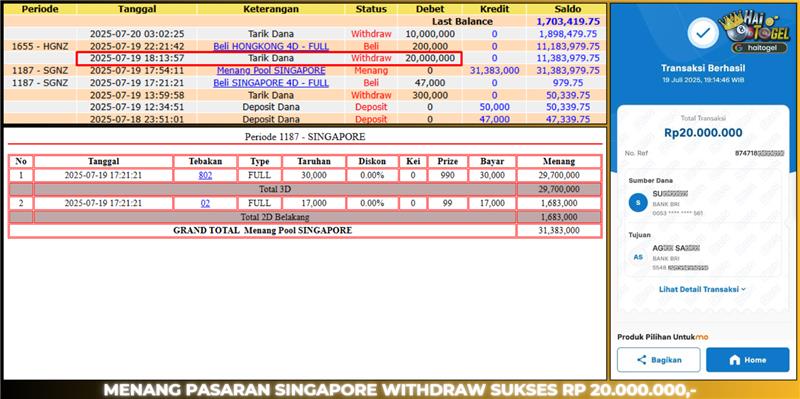Click the kredit amount 31,383,000
Image resolution: width=800 pixels, height=399 pixels.
point(494,70)
